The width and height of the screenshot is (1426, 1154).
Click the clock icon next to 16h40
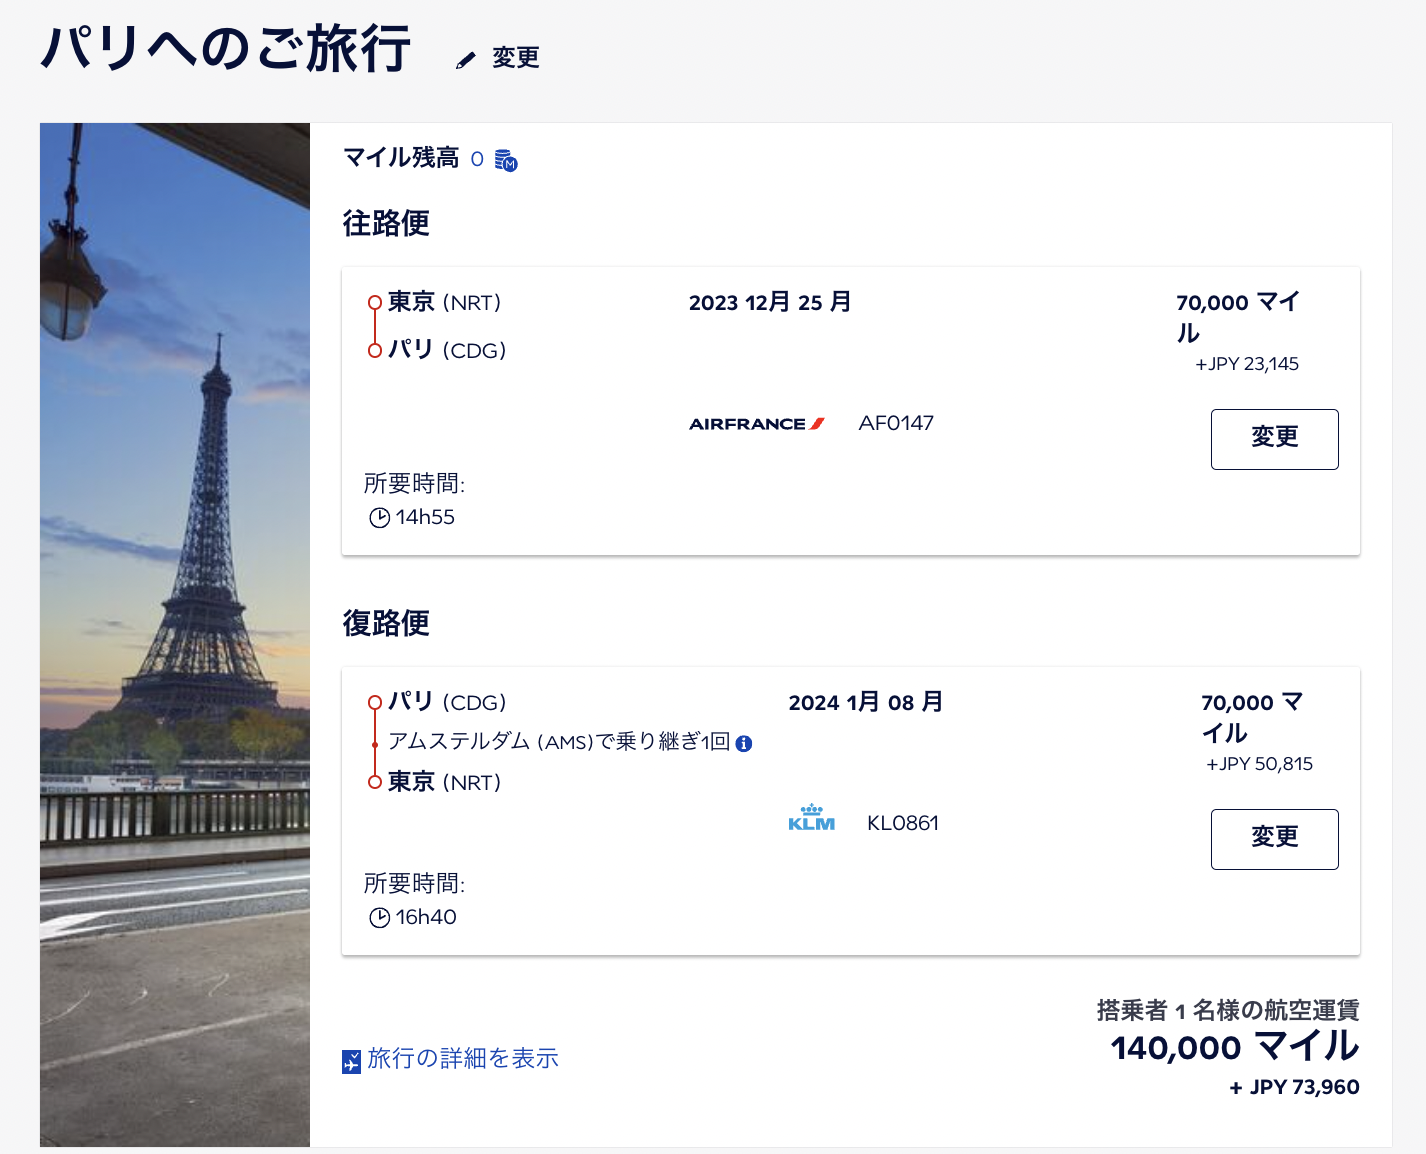pos(379,918)
